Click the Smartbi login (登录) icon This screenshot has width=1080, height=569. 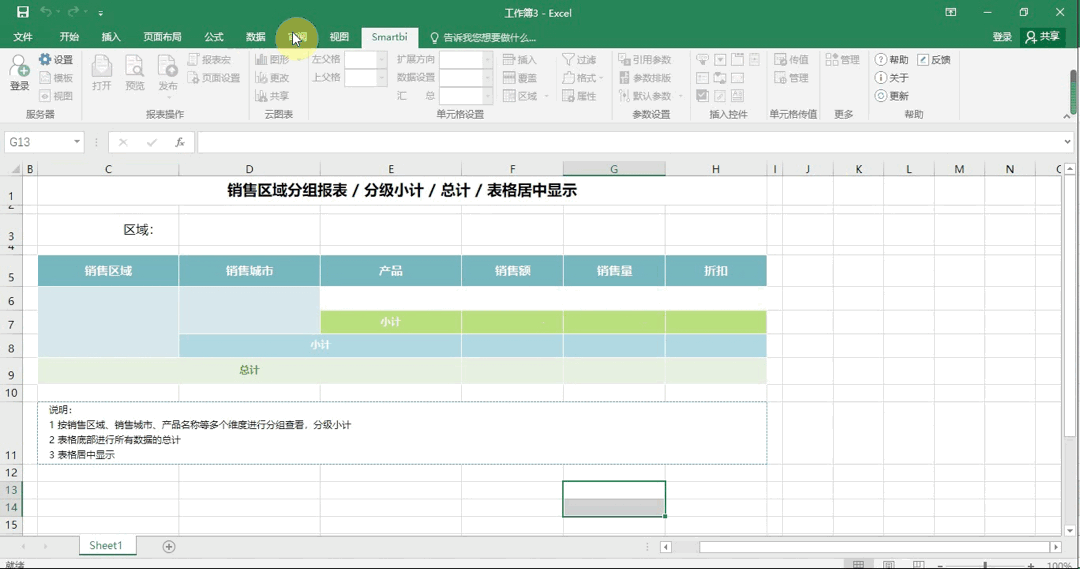pyautogui.click(x=19, y=70)
